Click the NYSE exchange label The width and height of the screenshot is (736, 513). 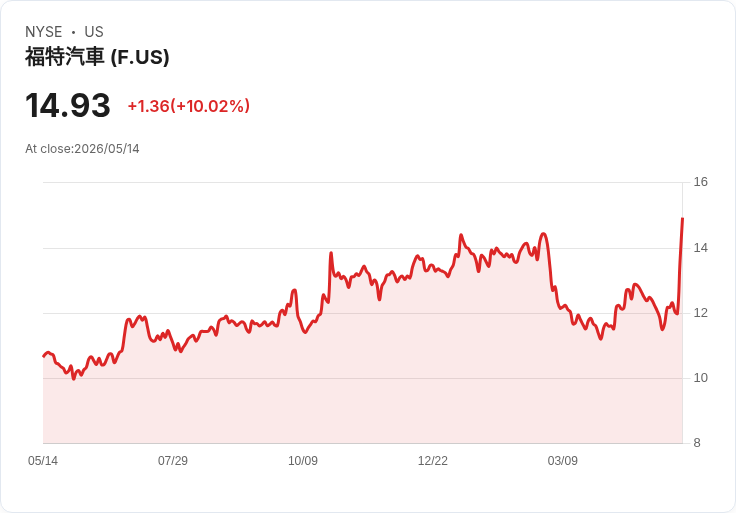44,31
